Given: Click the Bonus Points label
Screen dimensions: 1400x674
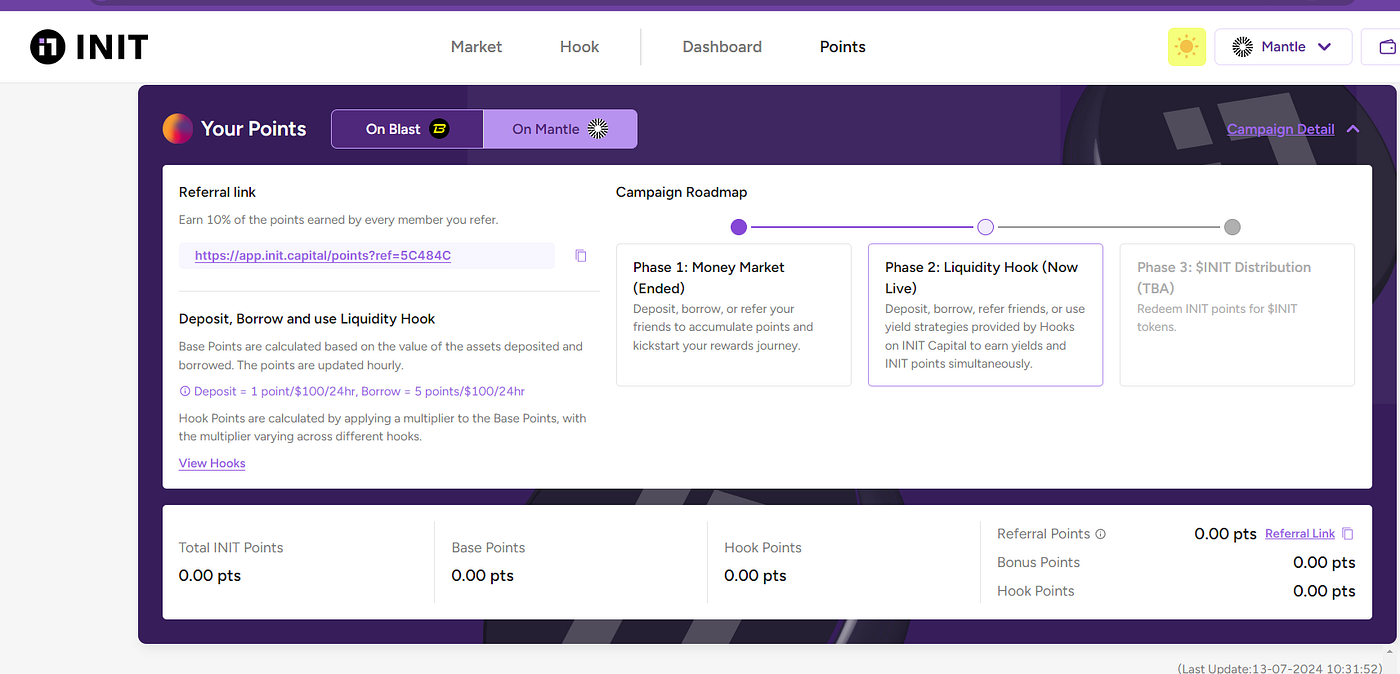Looking at the screenshot, I should (x=1038, y=562).
